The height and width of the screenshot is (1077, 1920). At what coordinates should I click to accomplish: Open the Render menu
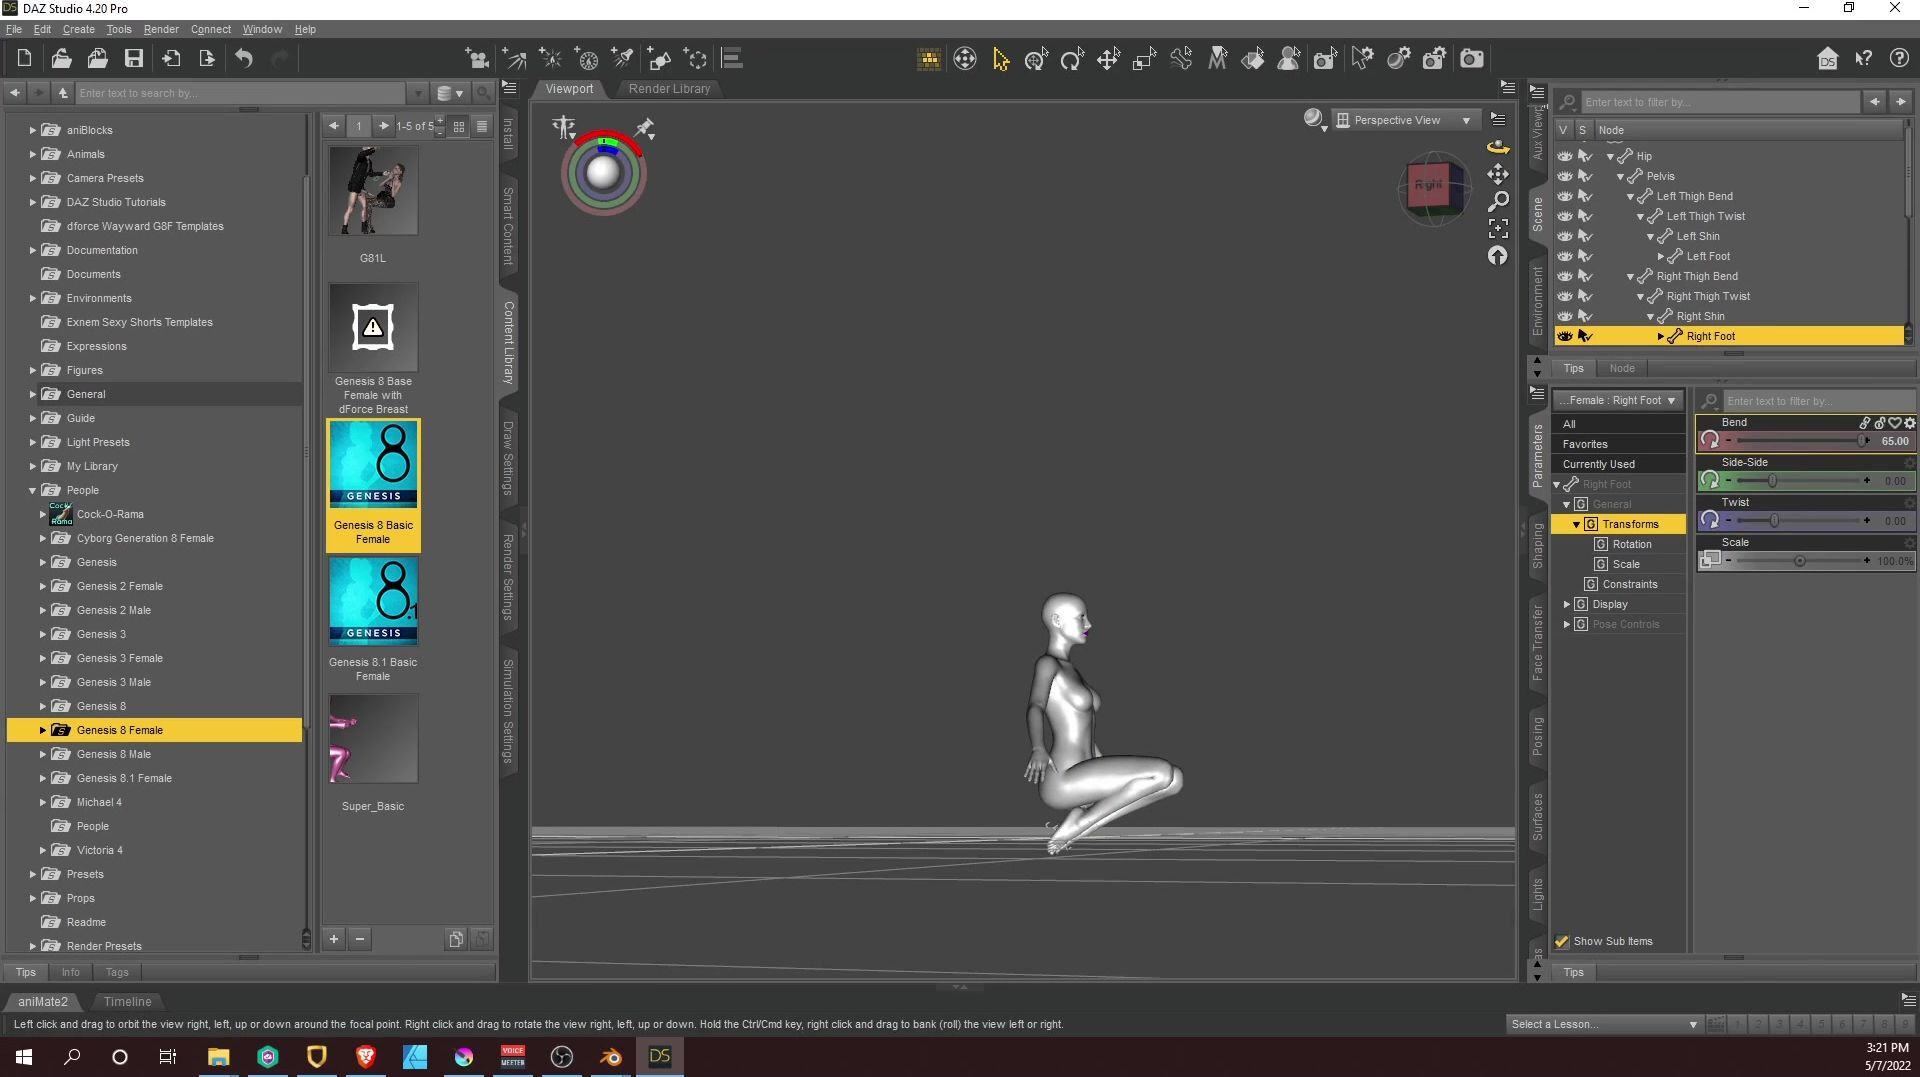point(161,29)
